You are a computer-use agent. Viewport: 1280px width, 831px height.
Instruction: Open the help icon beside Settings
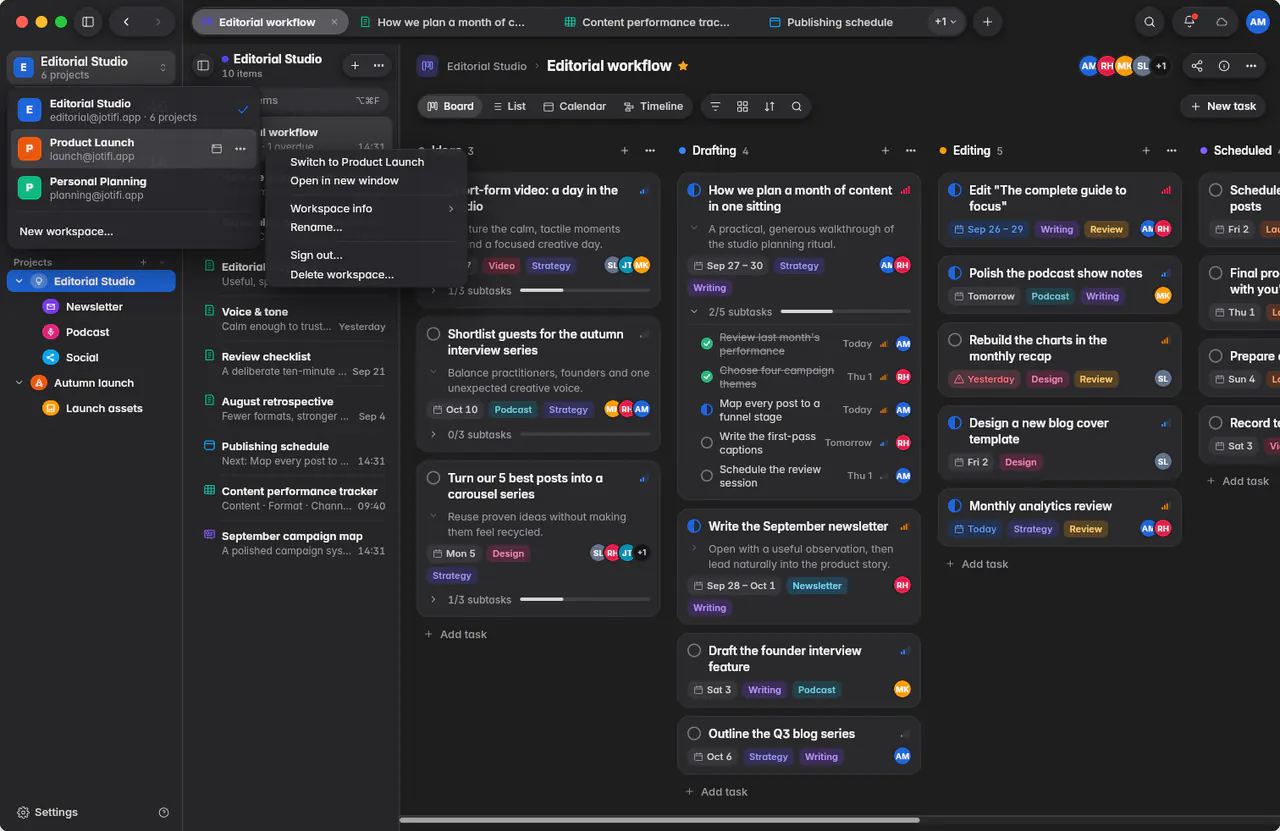tap(164, 813)
